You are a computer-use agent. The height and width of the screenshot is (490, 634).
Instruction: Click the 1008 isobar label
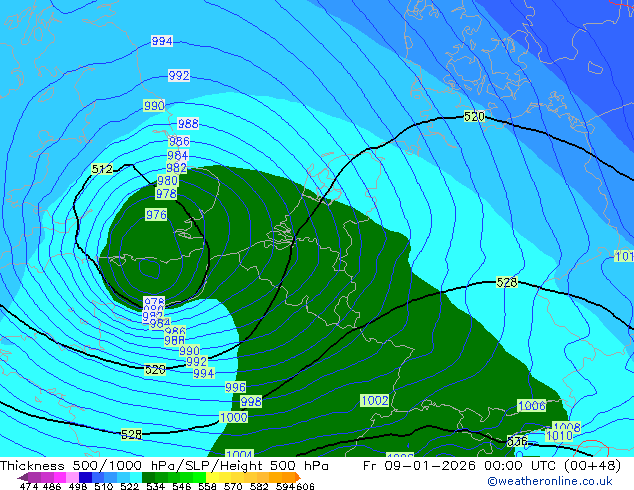[567, 427]
